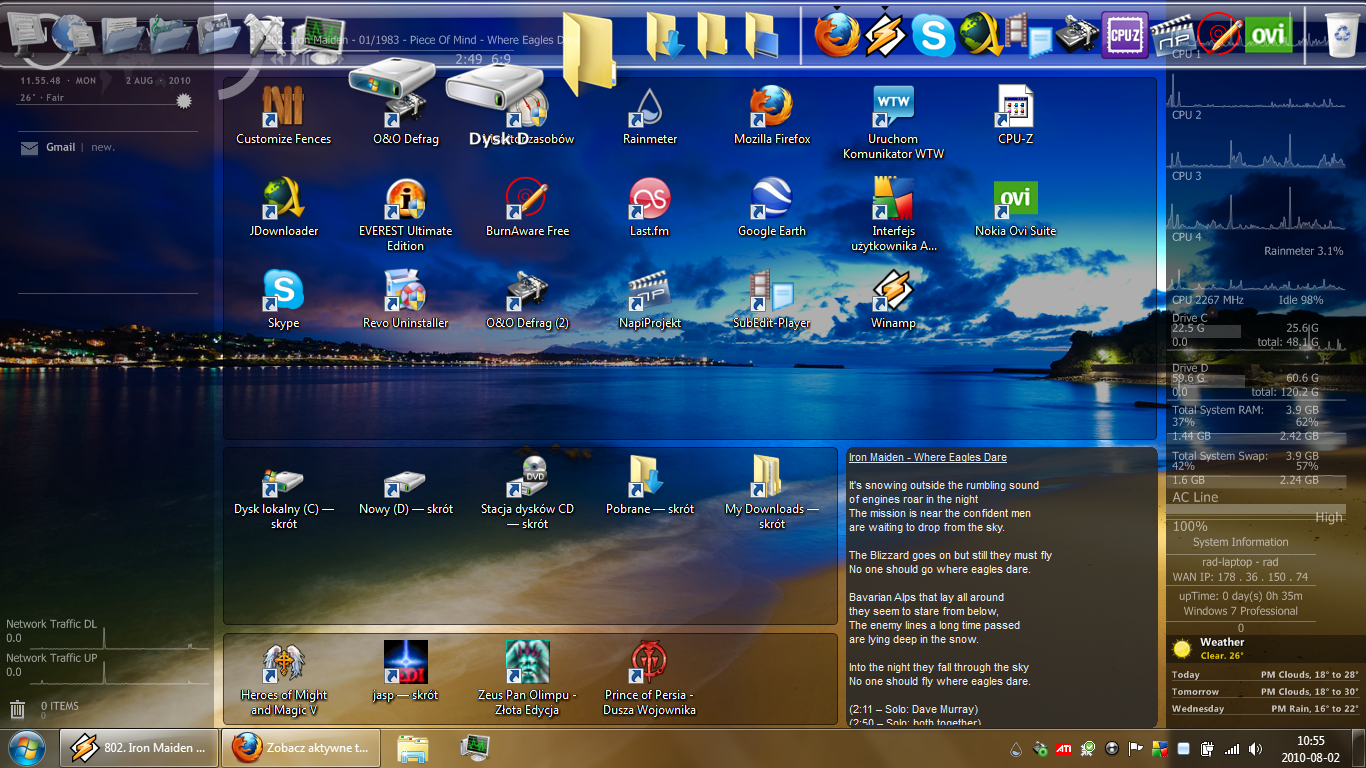The image size is (1366, 768).
Task: Open the SubEdit-Player desktop shortcut
Action: [x=772, y=300]
